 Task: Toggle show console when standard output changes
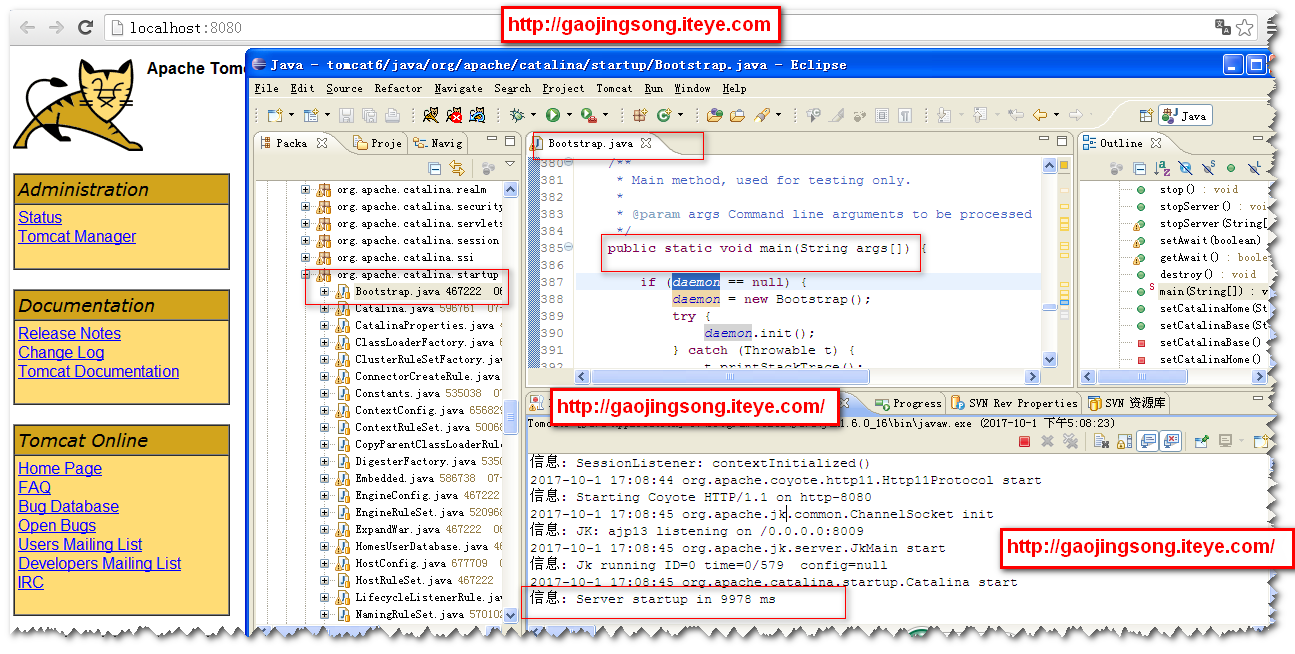(1147, 441)
